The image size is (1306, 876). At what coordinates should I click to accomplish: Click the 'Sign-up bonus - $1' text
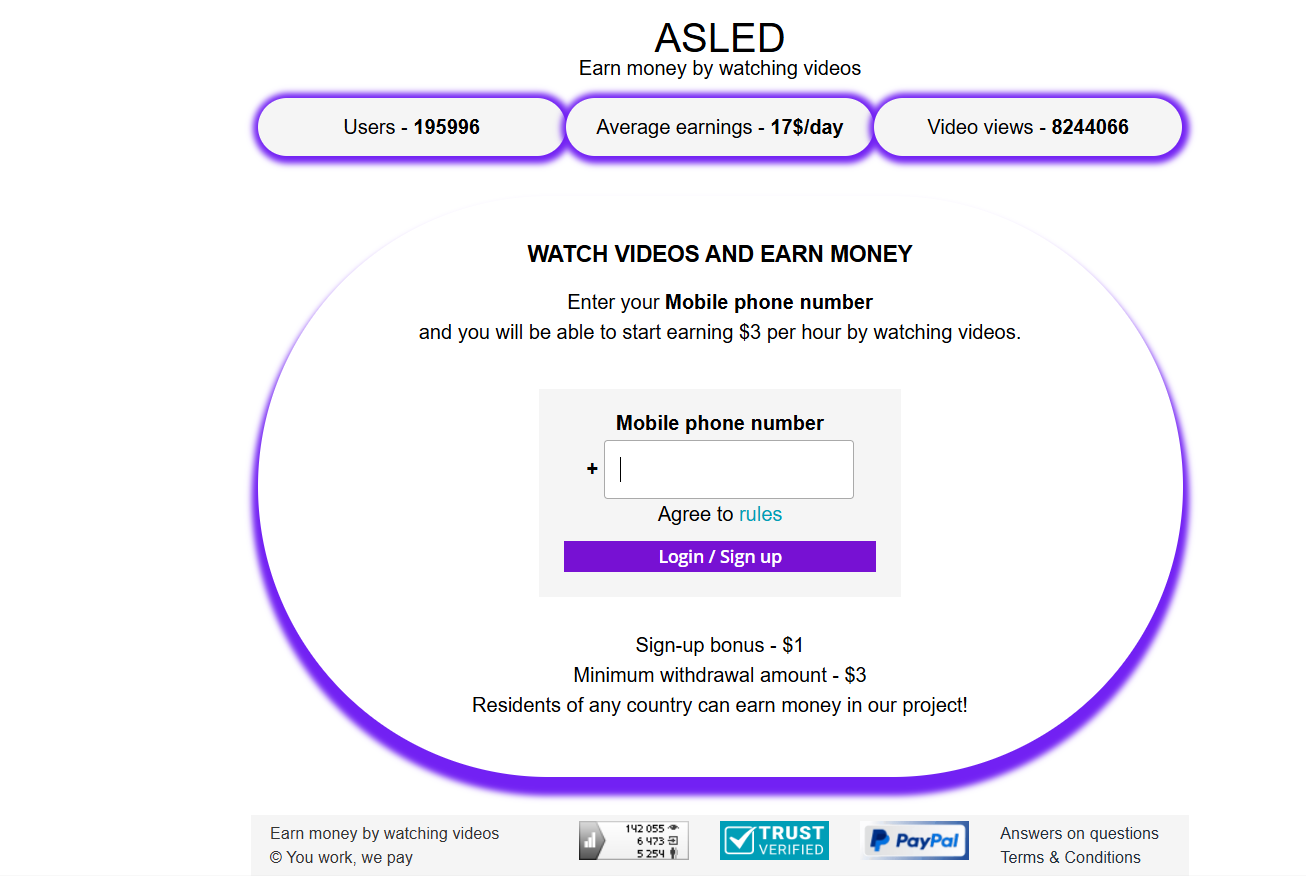(x=719, y=645)
